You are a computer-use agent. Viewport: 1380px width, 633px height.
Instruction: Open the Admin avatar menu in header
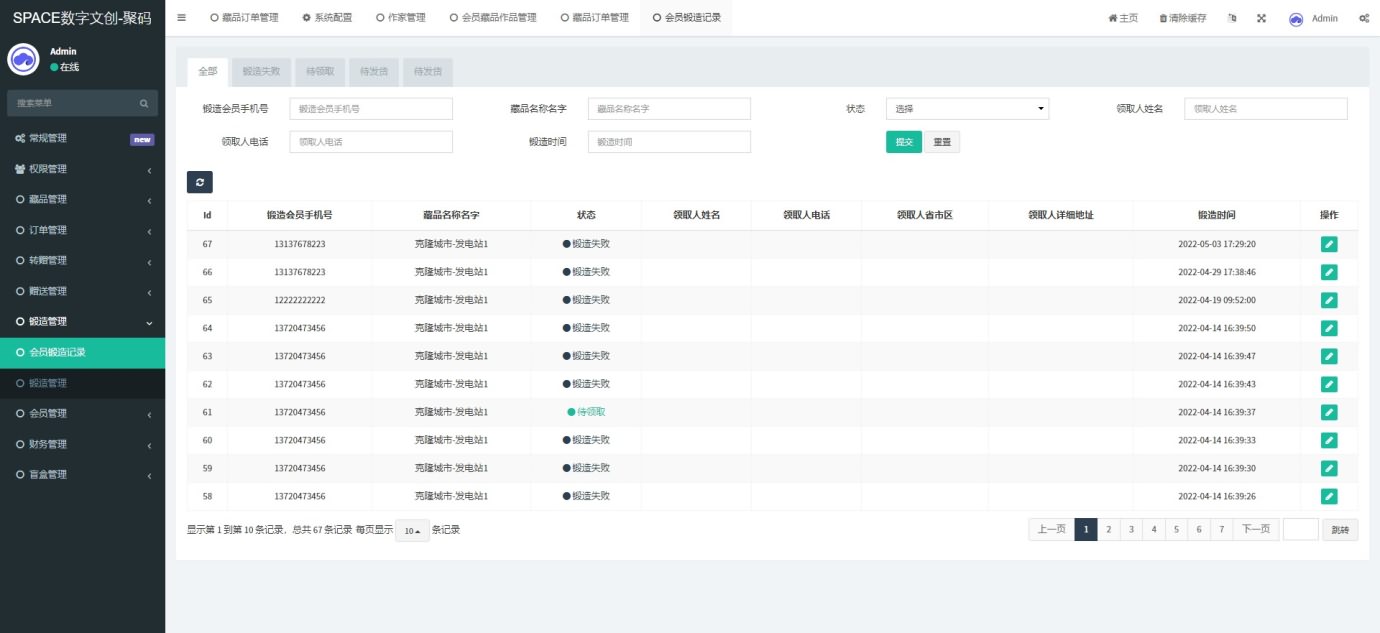click(x=1313, y=18)
